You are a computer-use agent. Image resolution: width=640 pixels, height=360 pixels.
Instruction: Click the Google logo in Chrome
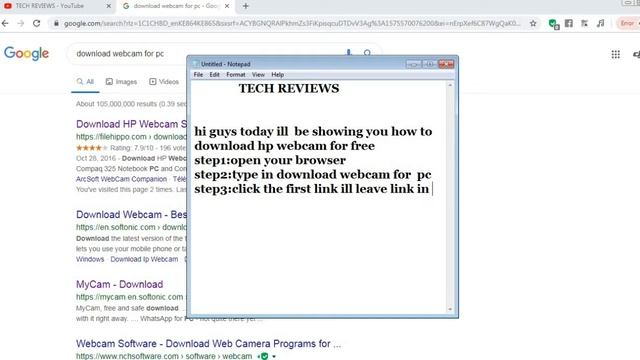click(27, 53)
